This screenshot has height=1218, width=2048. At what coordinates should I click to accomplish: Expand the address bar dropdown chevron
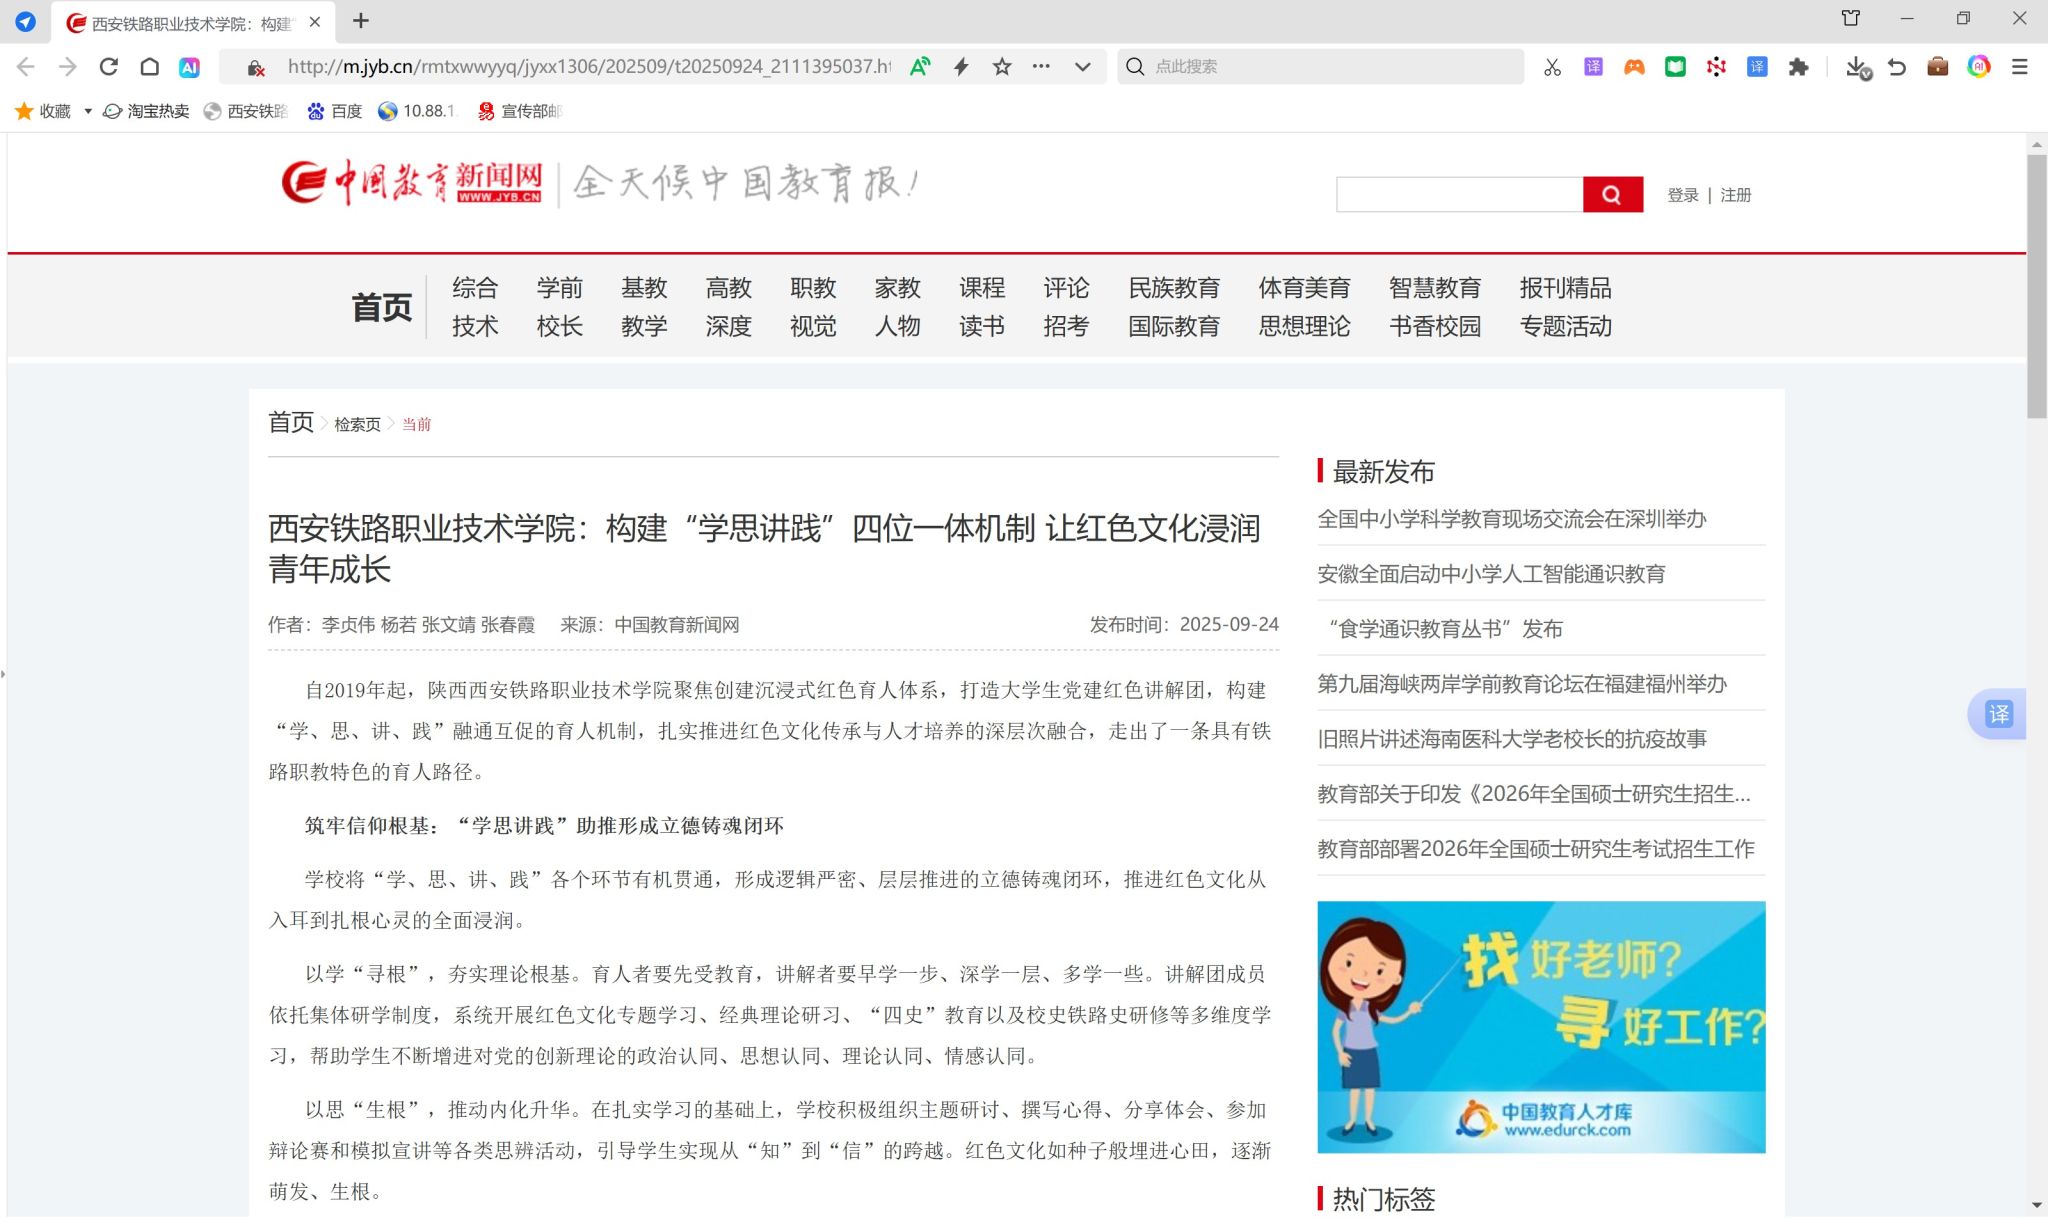(x=1082, y=67)
